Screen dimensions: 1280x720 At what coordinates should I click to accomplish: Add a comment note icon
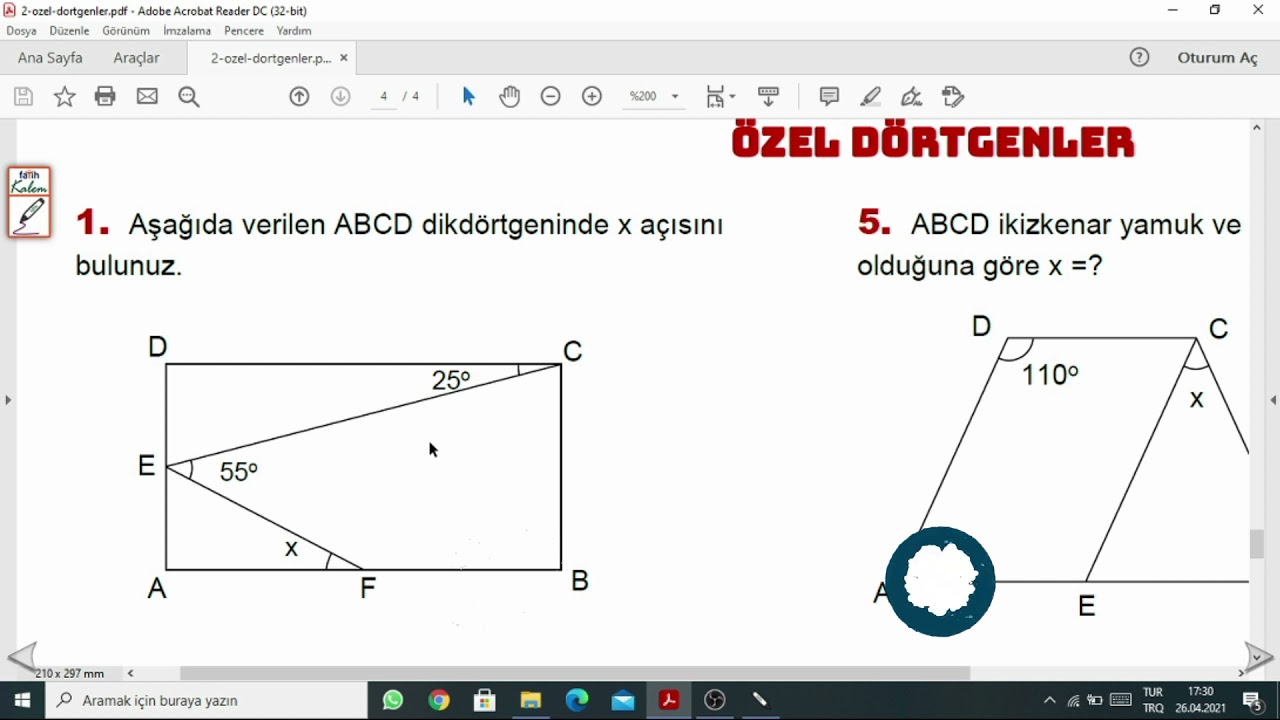829,97
